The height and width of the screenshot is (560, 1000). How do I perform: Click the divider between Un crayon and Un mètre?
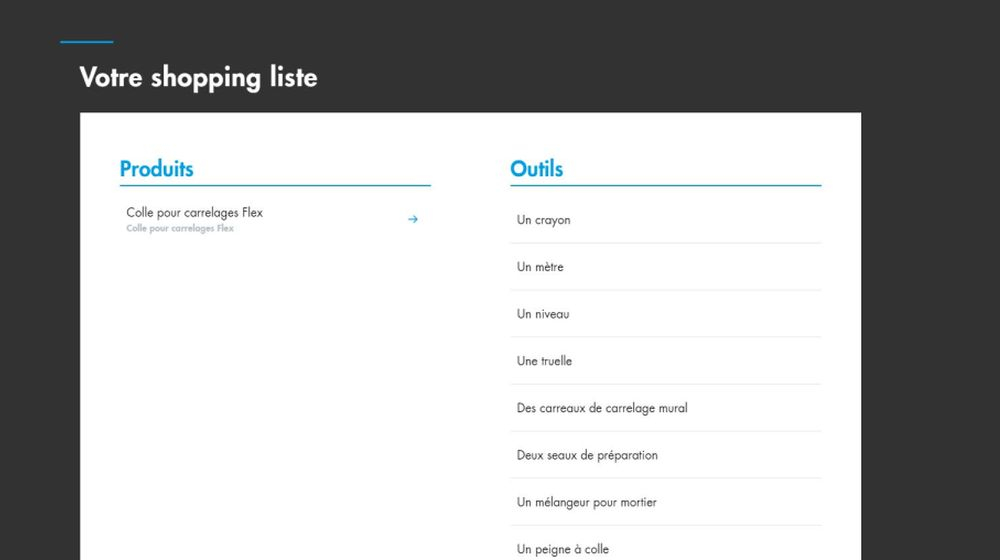pyautogui.click(x=666, y=243)
